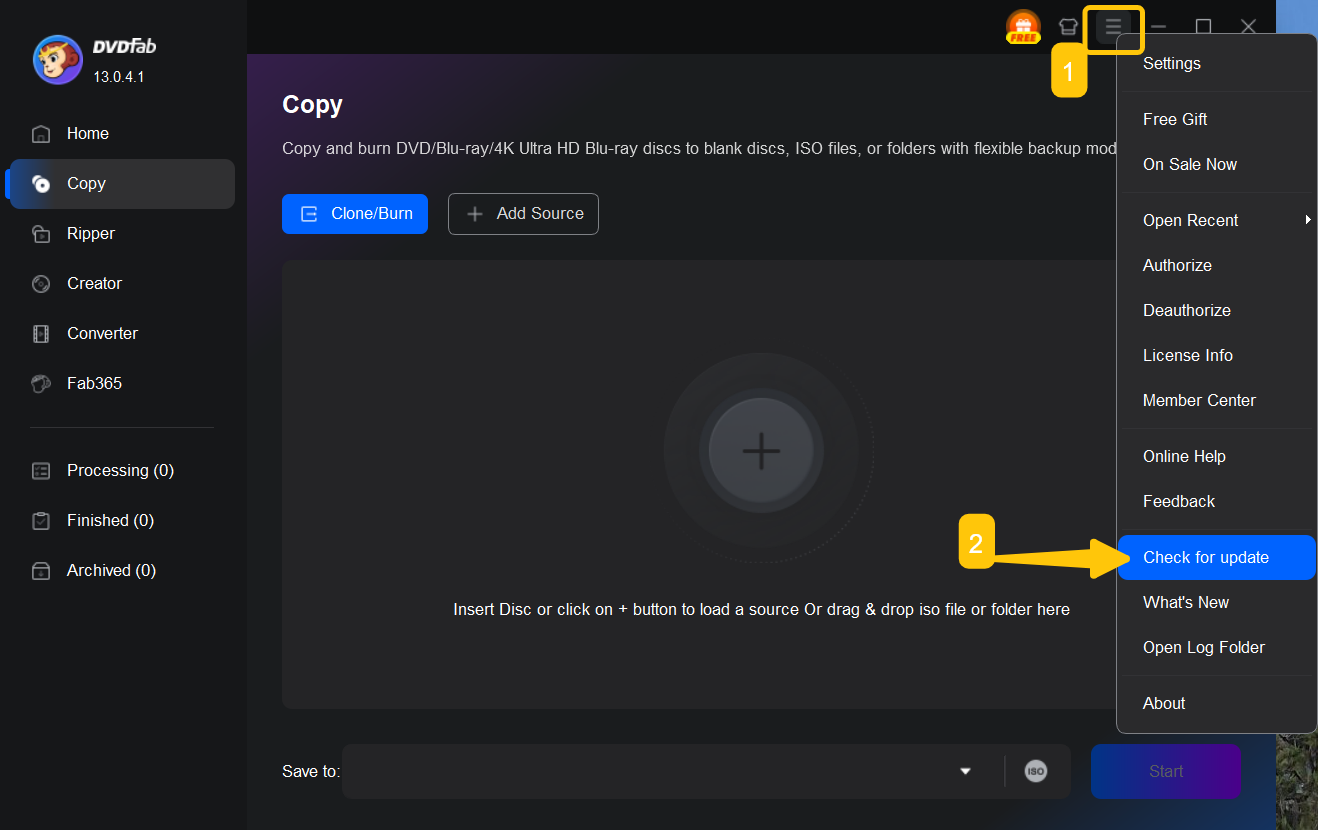Choose What's New in the menu
Screen dimensions: 1318x830
[1185, 602]
